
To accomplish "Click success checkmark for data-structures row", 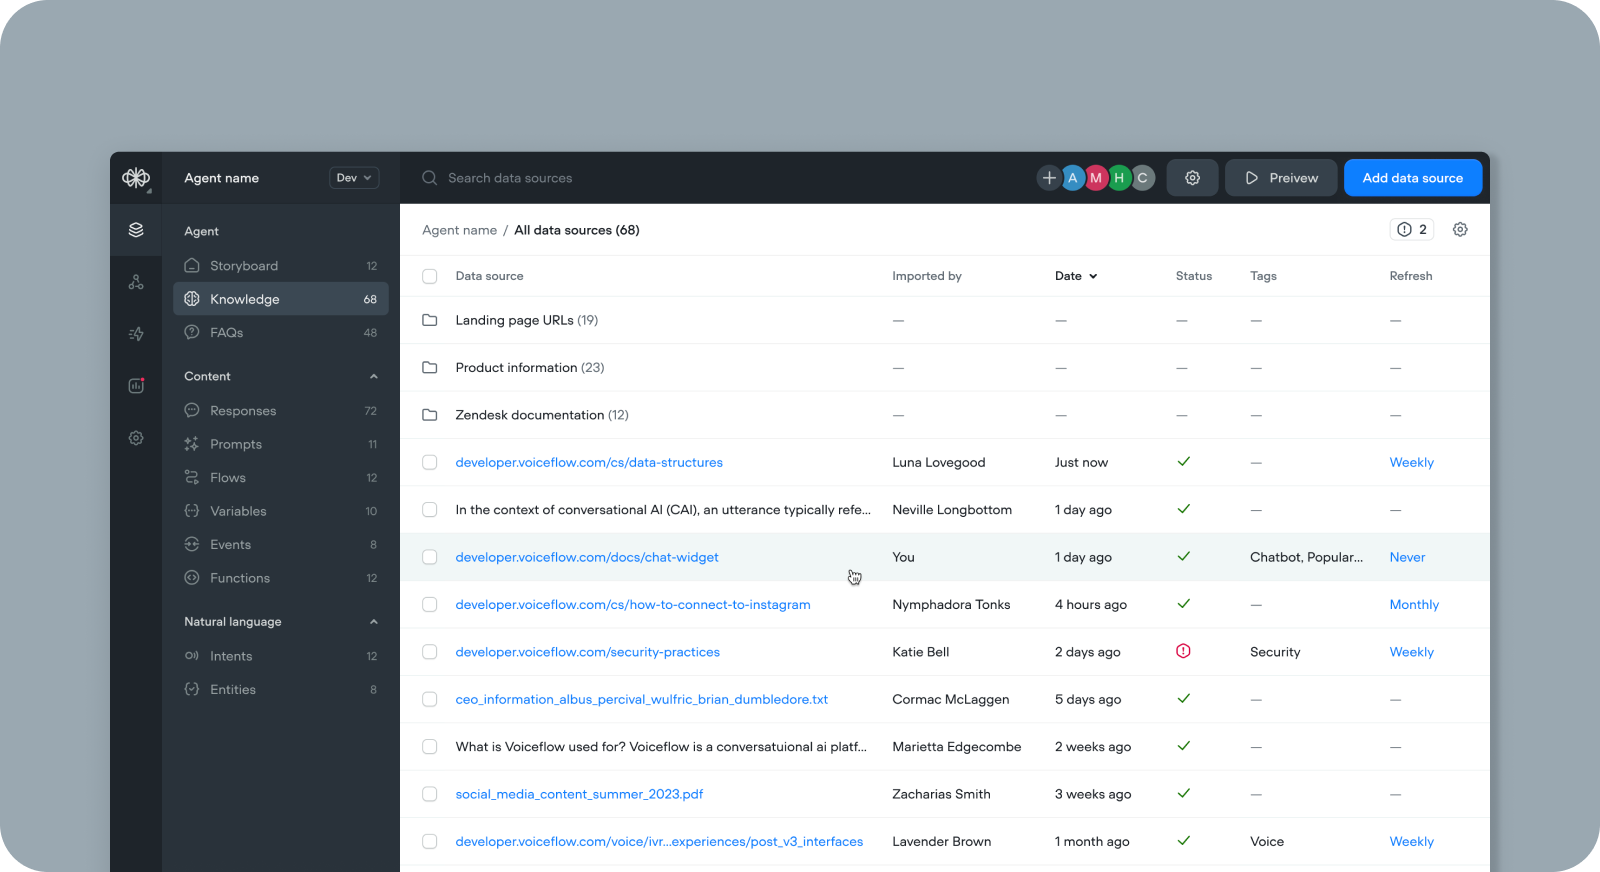I will (1184, 462).
